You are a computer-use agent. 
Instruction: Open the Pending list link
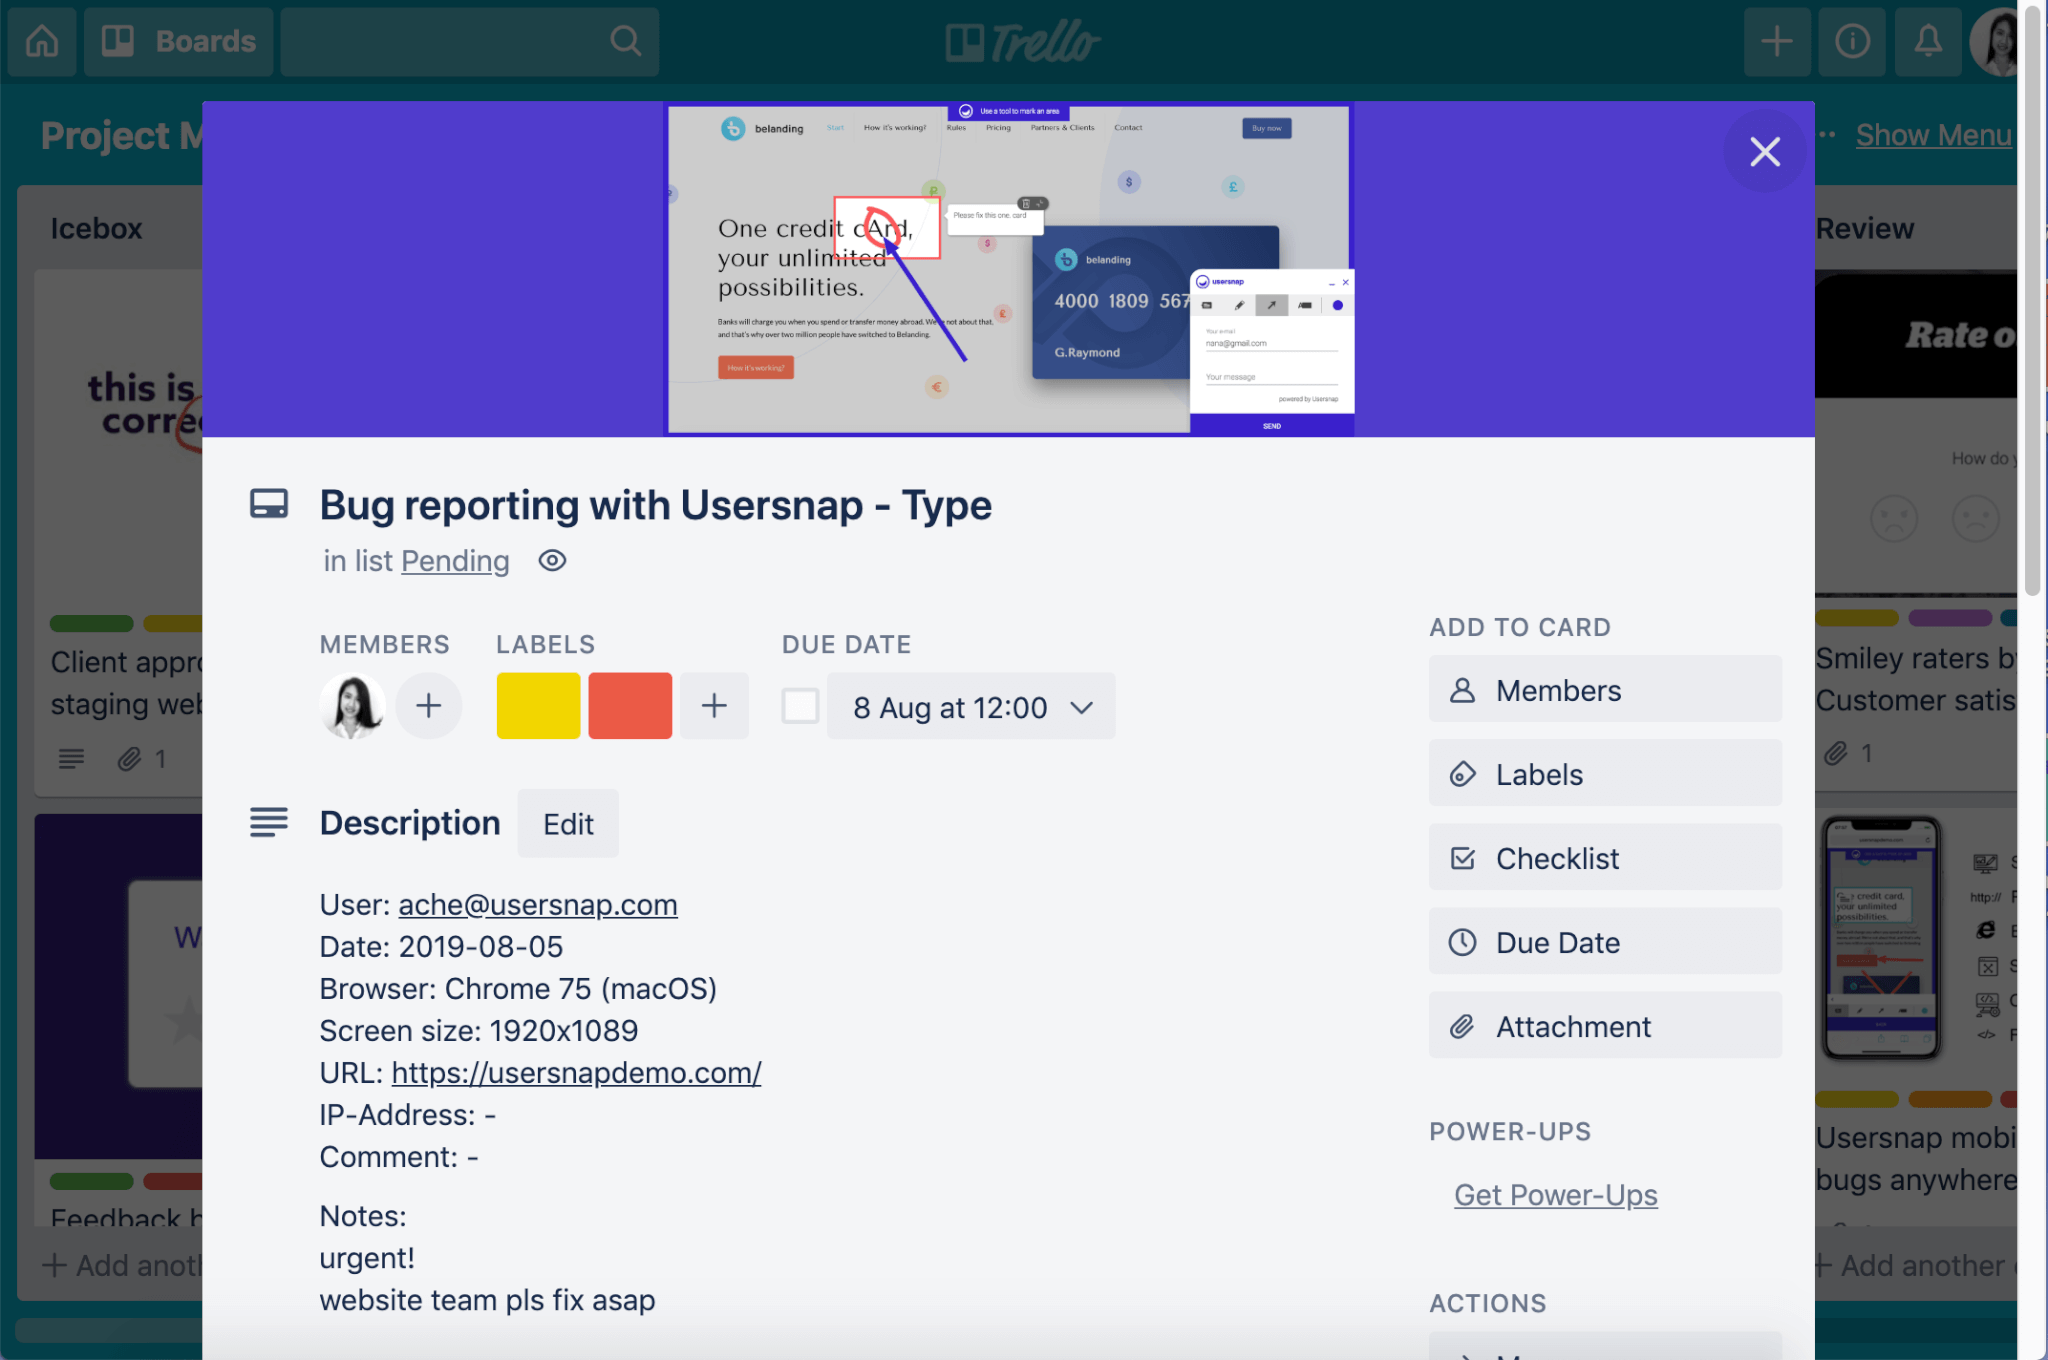[x=455, y=561]
